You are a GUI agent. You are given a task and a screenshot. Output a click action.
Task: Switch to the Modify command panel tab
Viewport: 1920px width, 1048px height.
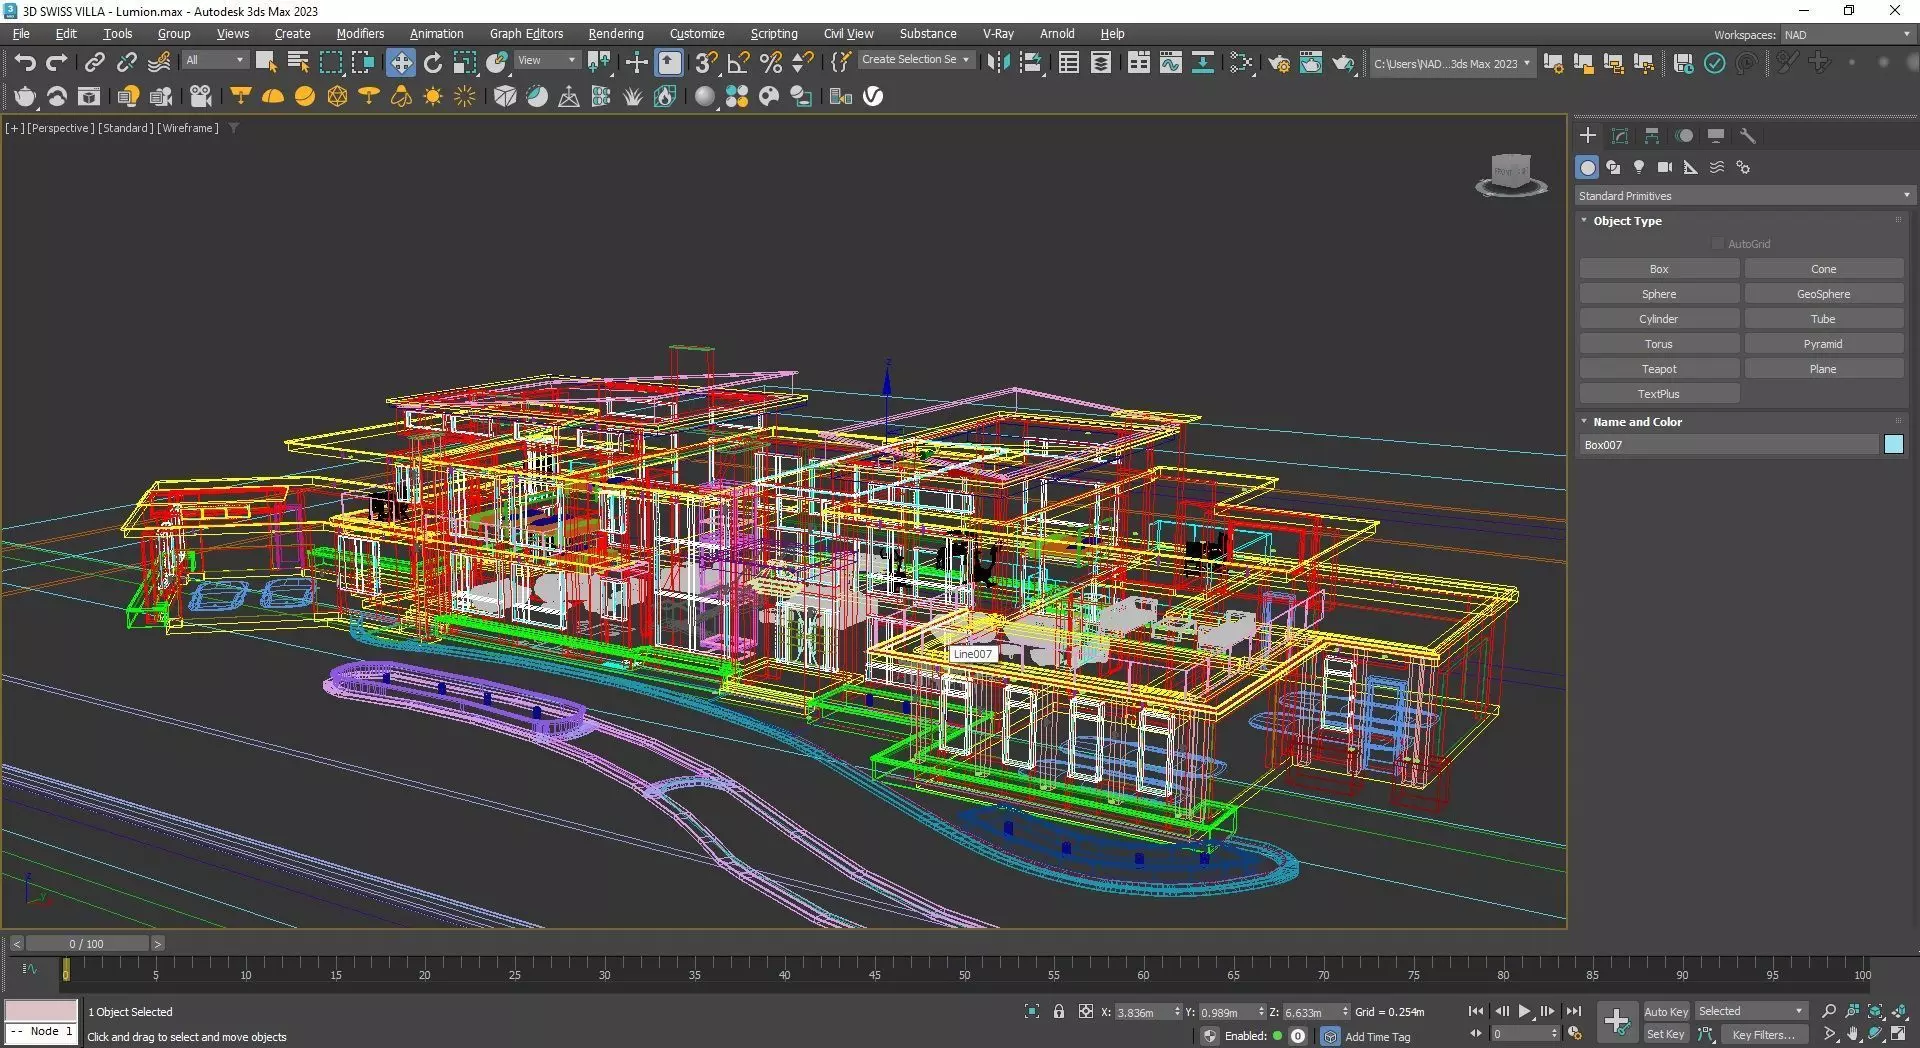pyautogui.click(x=1620, y=136)
